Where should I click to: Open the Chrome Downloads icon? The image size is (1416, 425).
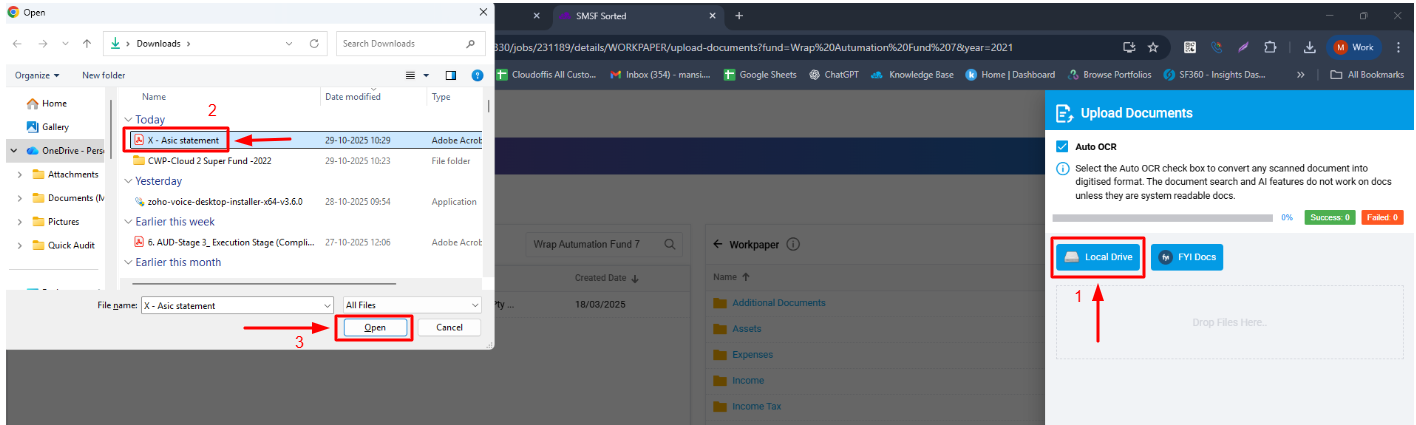tap(1310, 46)
